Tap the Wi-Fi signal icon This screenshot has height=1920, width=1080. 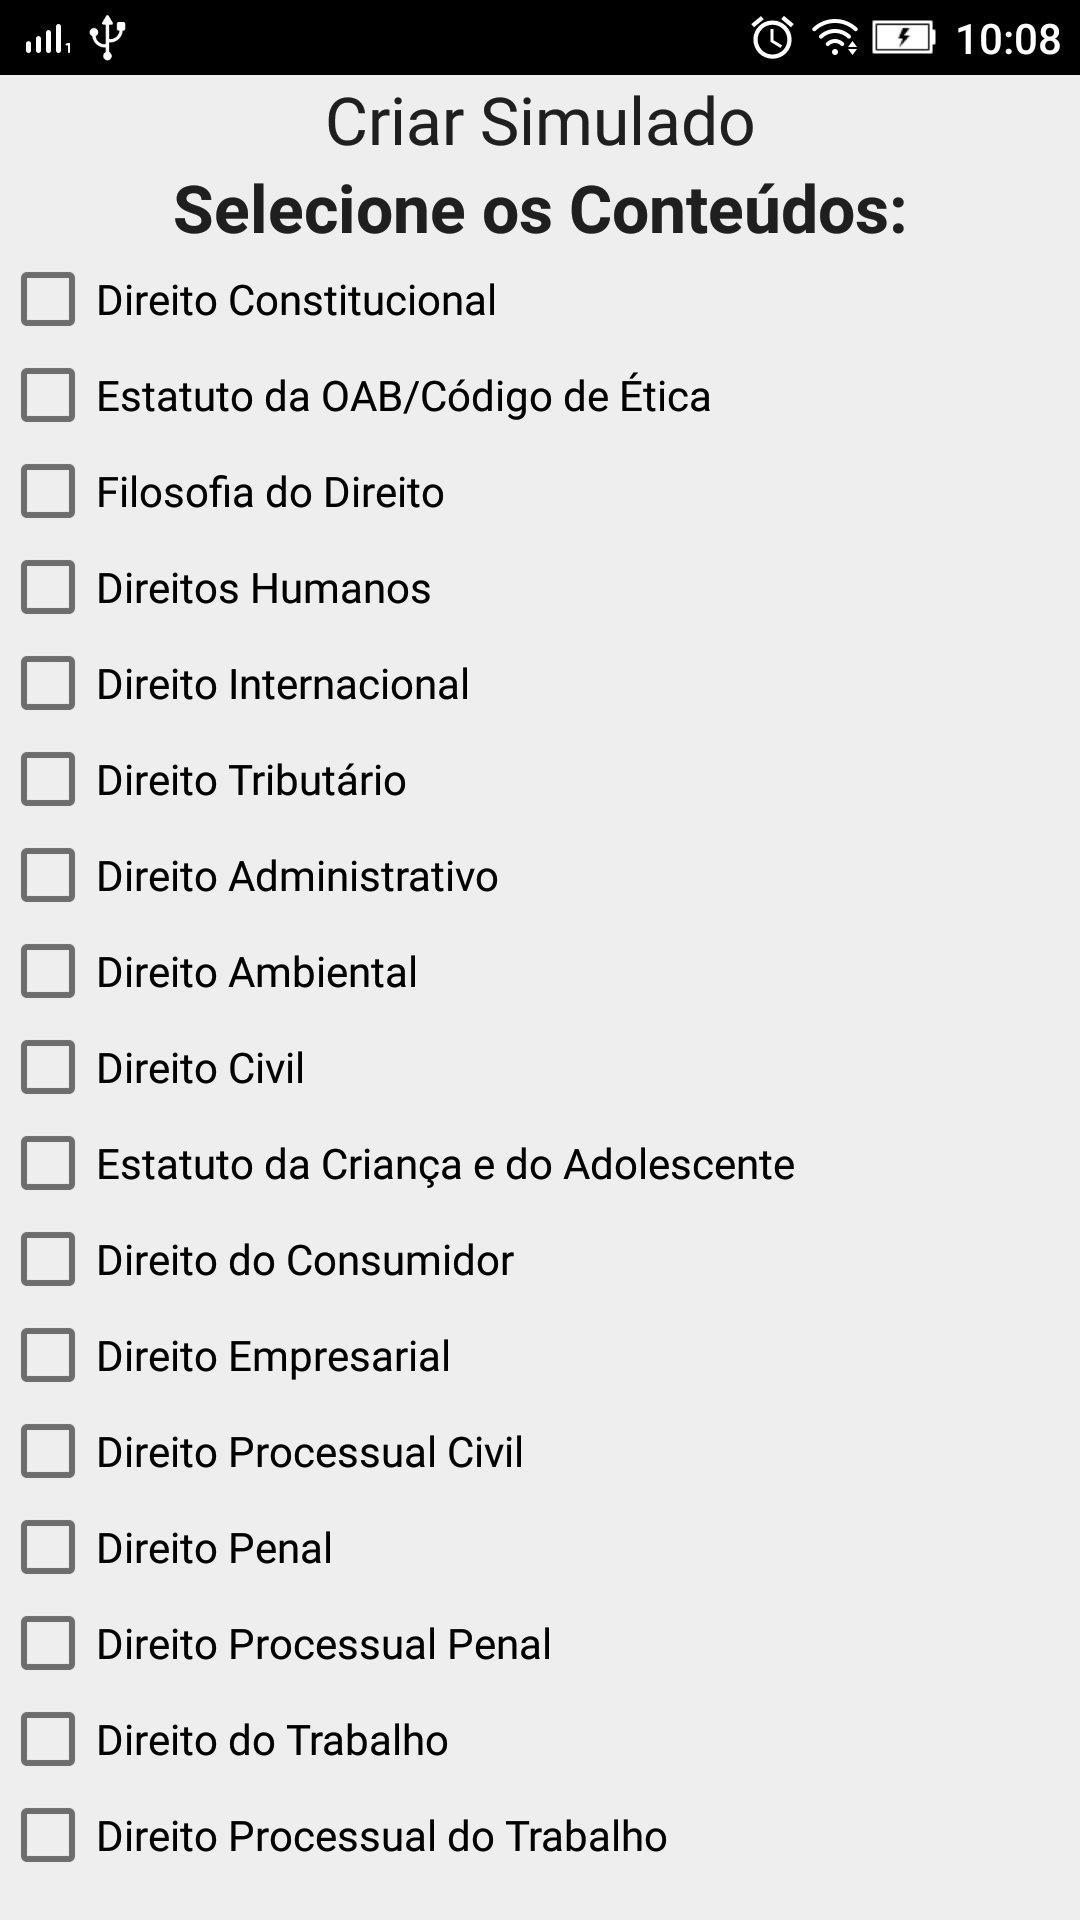click(836, 38)
